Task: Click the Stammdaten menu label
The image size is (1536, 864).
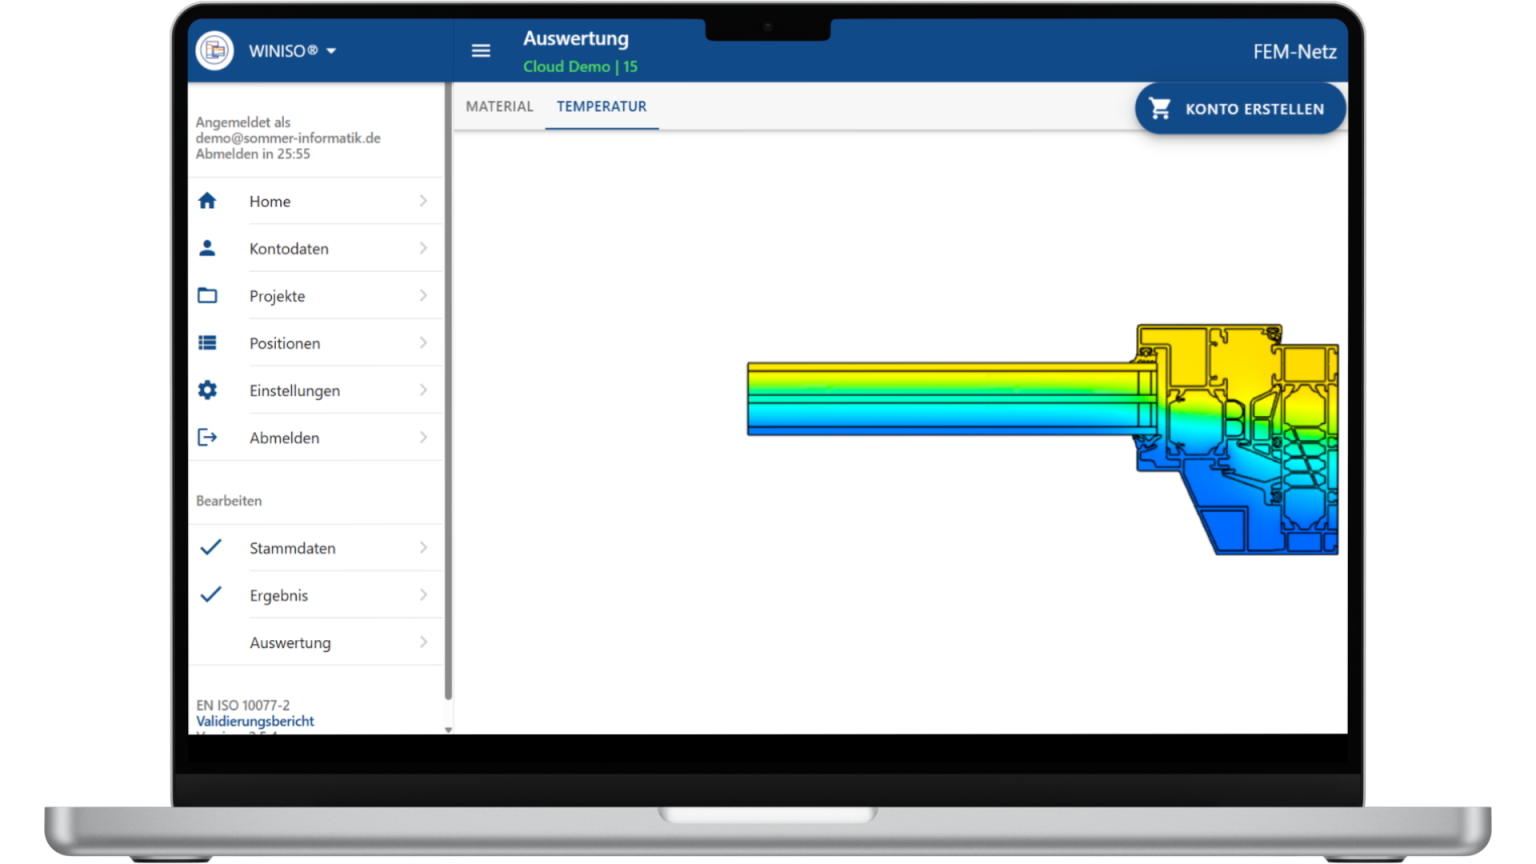Action: pos(292,548)
